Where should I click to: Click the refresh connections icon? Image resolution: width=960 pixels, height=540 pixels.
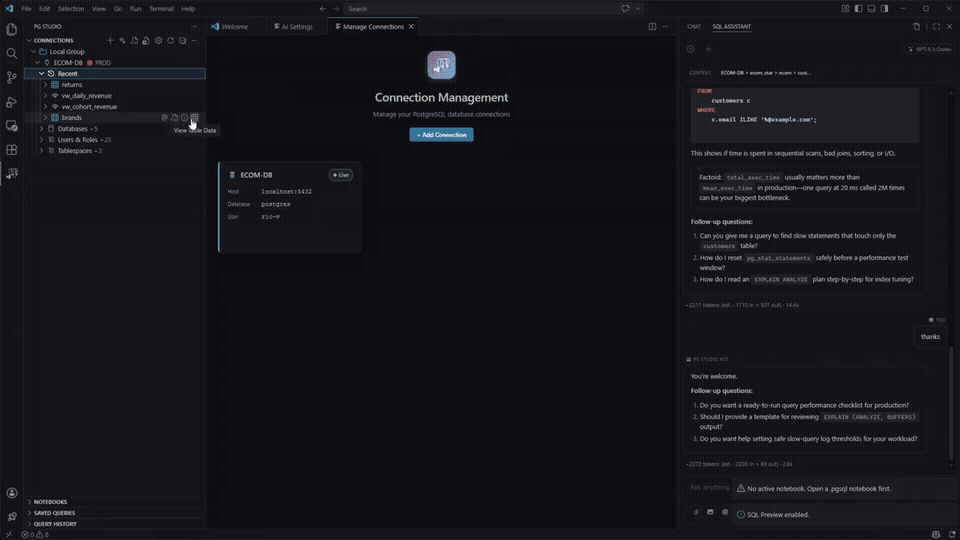(170, 40)
